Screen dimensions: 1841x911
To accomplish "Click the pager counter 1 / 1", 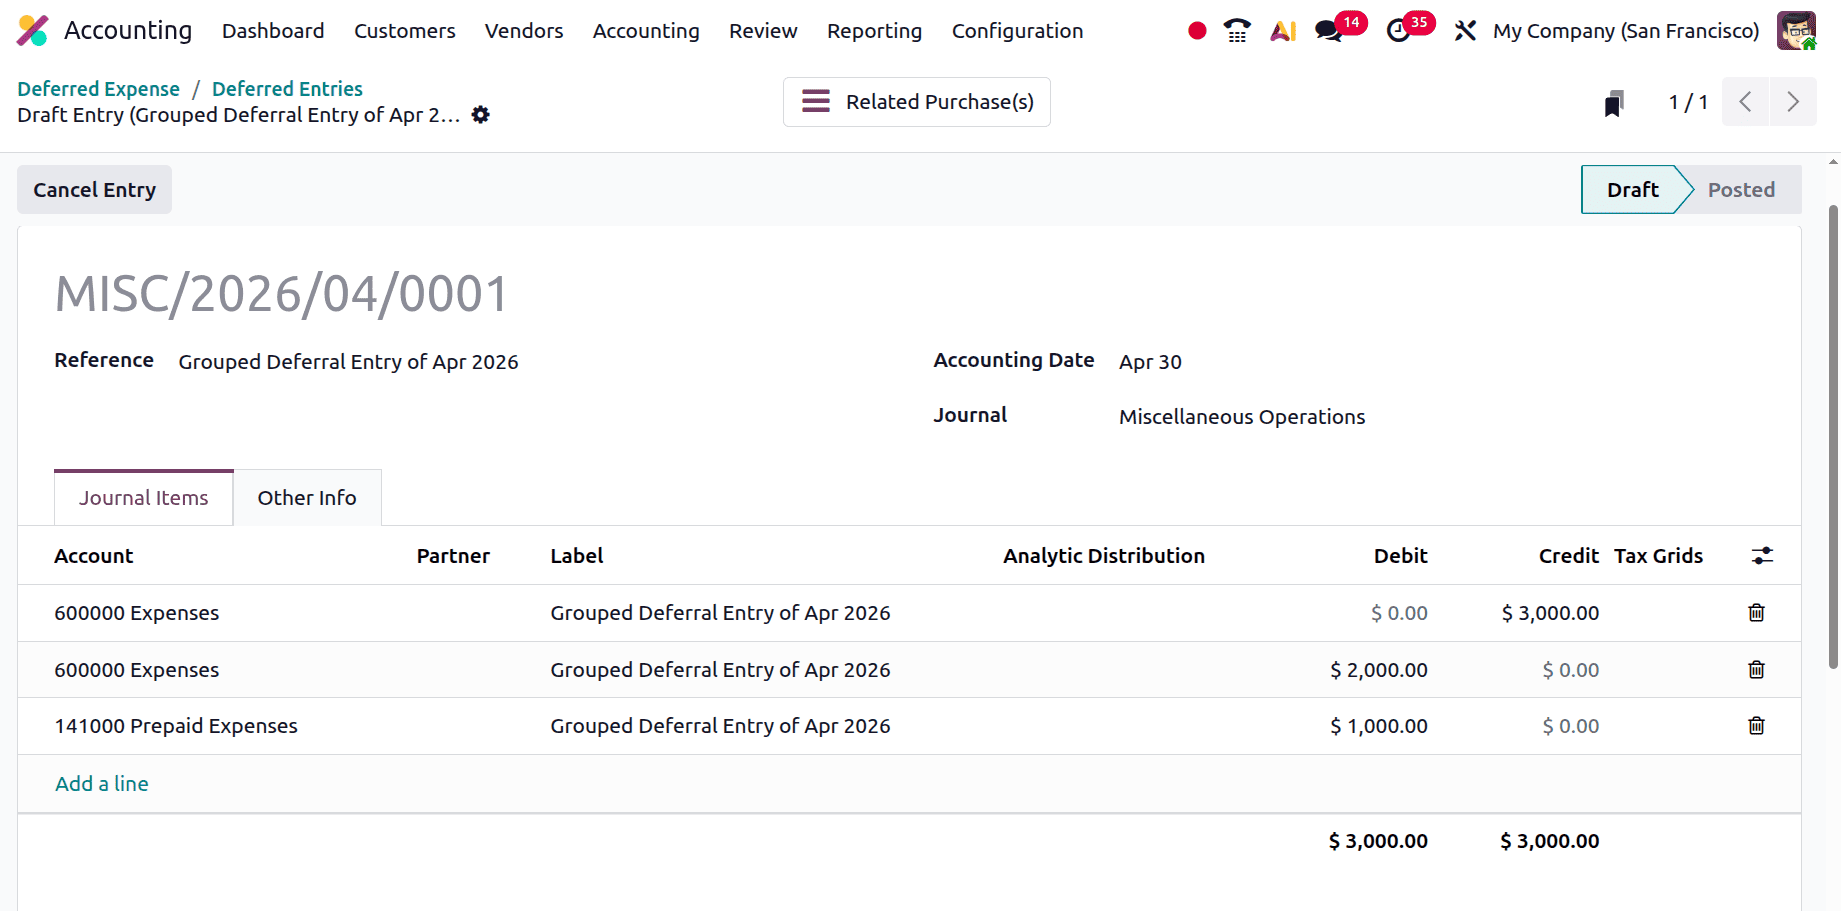I will [1688, 102].
